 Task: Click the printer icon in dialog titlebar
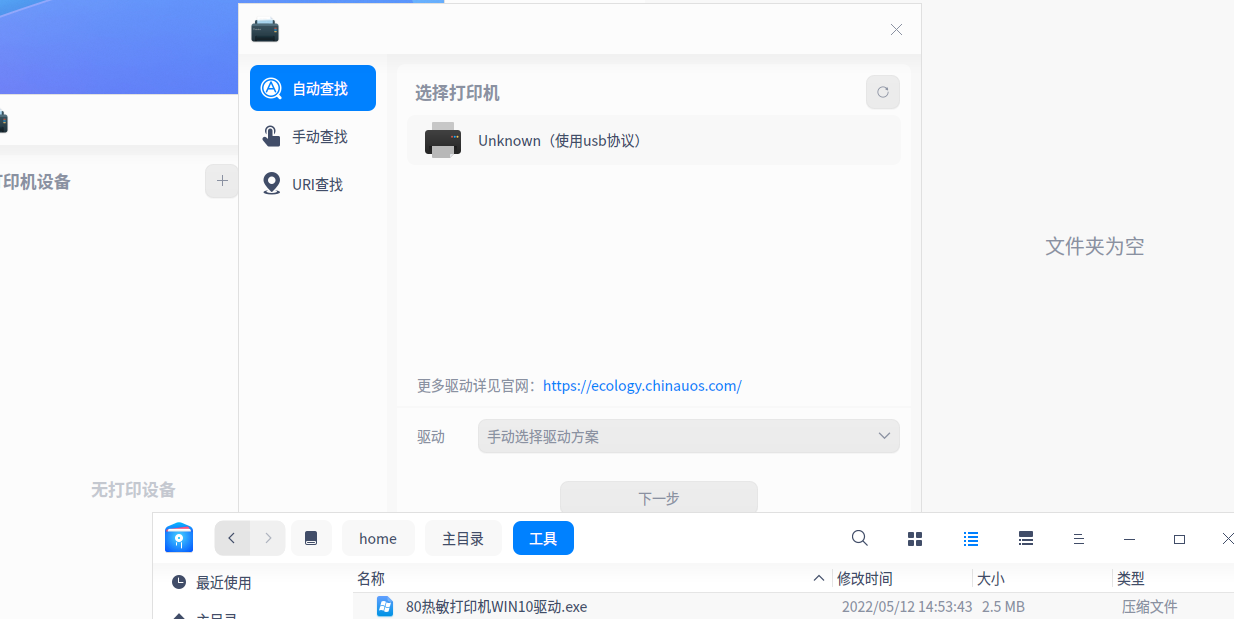pos(264,29)
